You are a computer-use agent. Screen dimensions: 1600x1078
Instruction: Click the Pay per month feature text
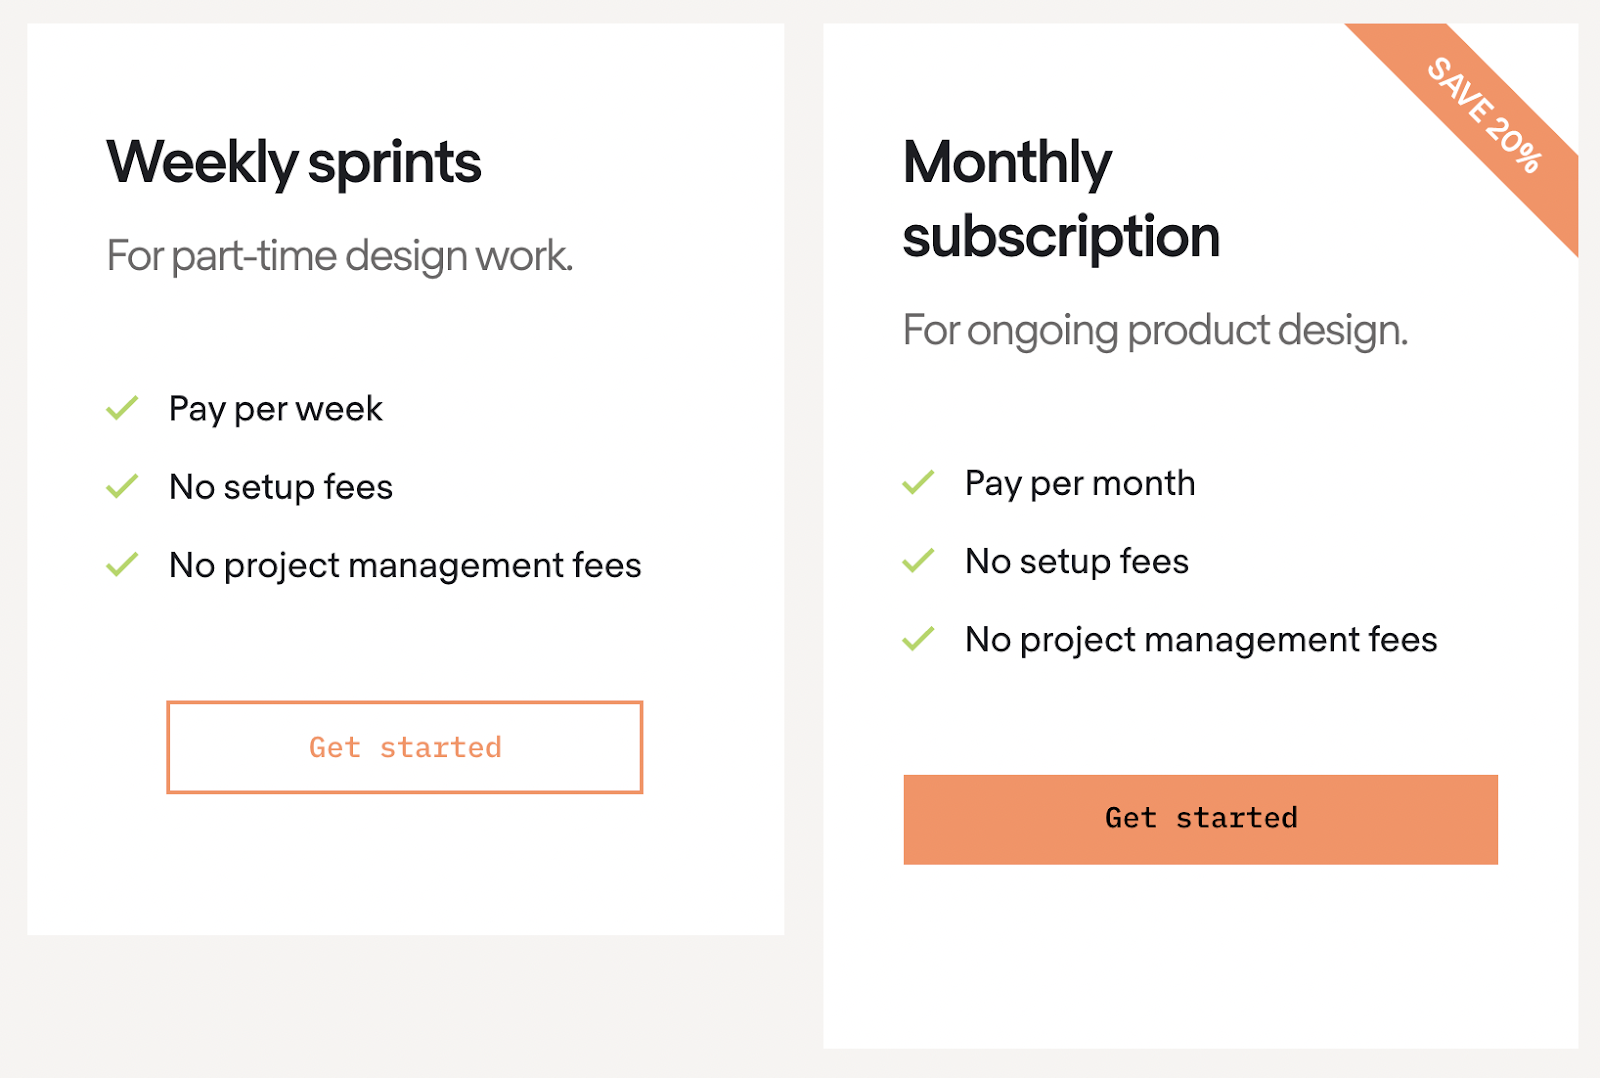(1080, 484)
